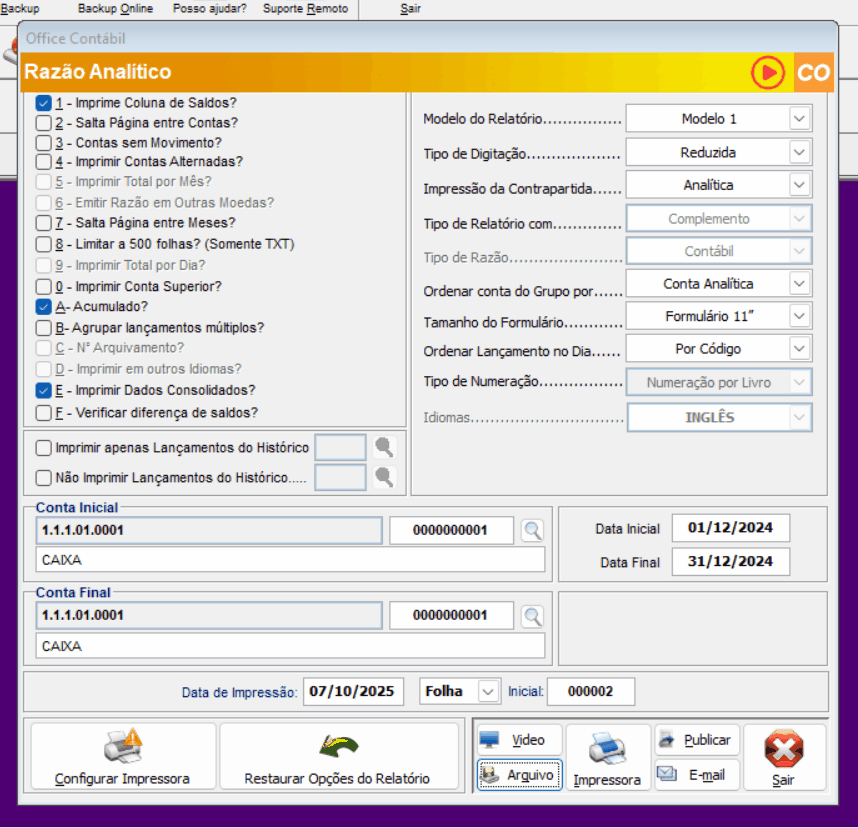Screen dimensions: 858x828
Task: Send report by E-mail
Action: [697, 774]
